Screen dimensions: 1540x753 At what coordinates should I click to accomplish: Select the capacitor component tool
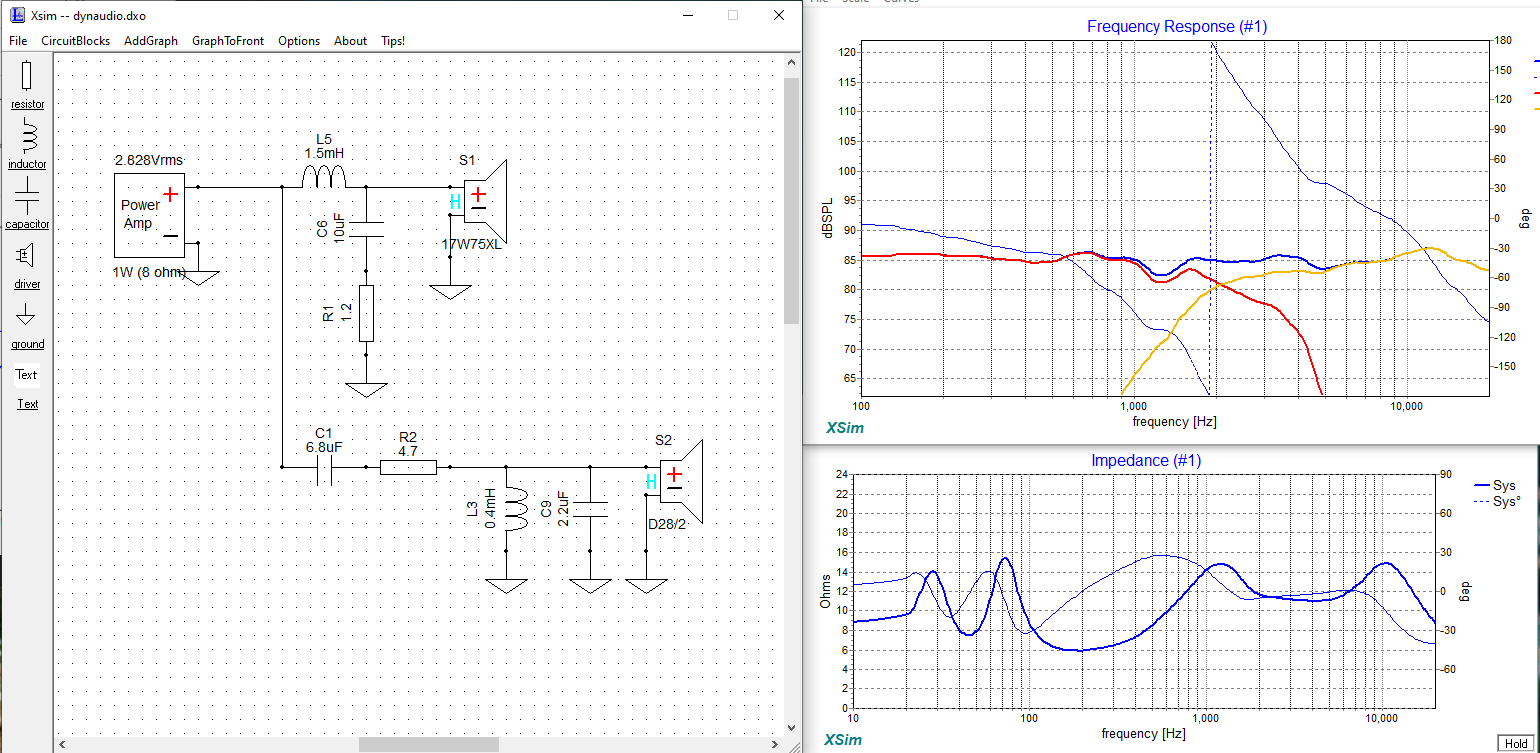(27, 205)
